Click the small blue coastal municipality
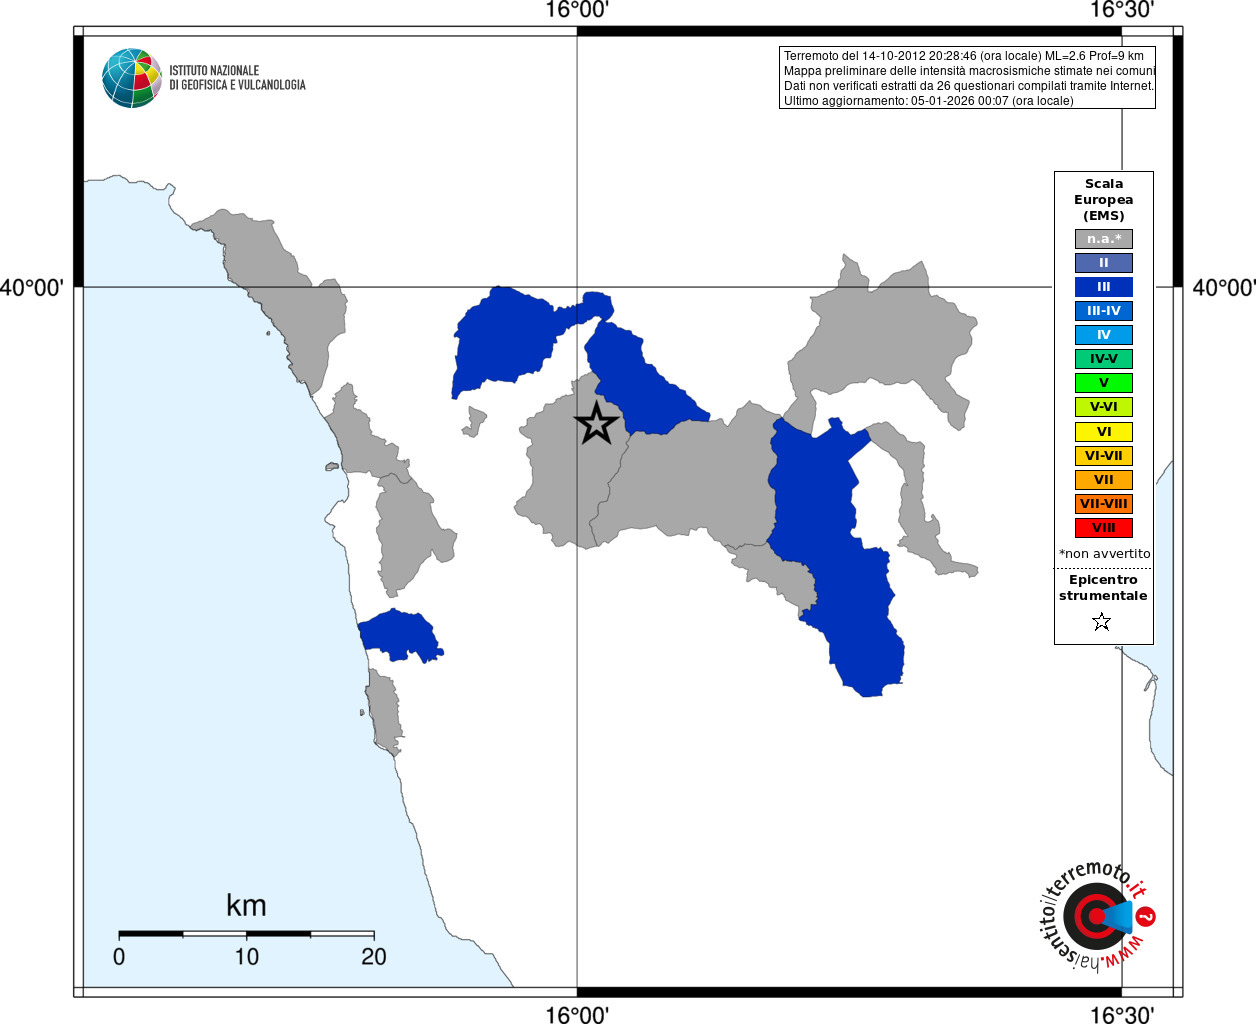Viewport: 1256px width, 1024px height. [400, 636]
